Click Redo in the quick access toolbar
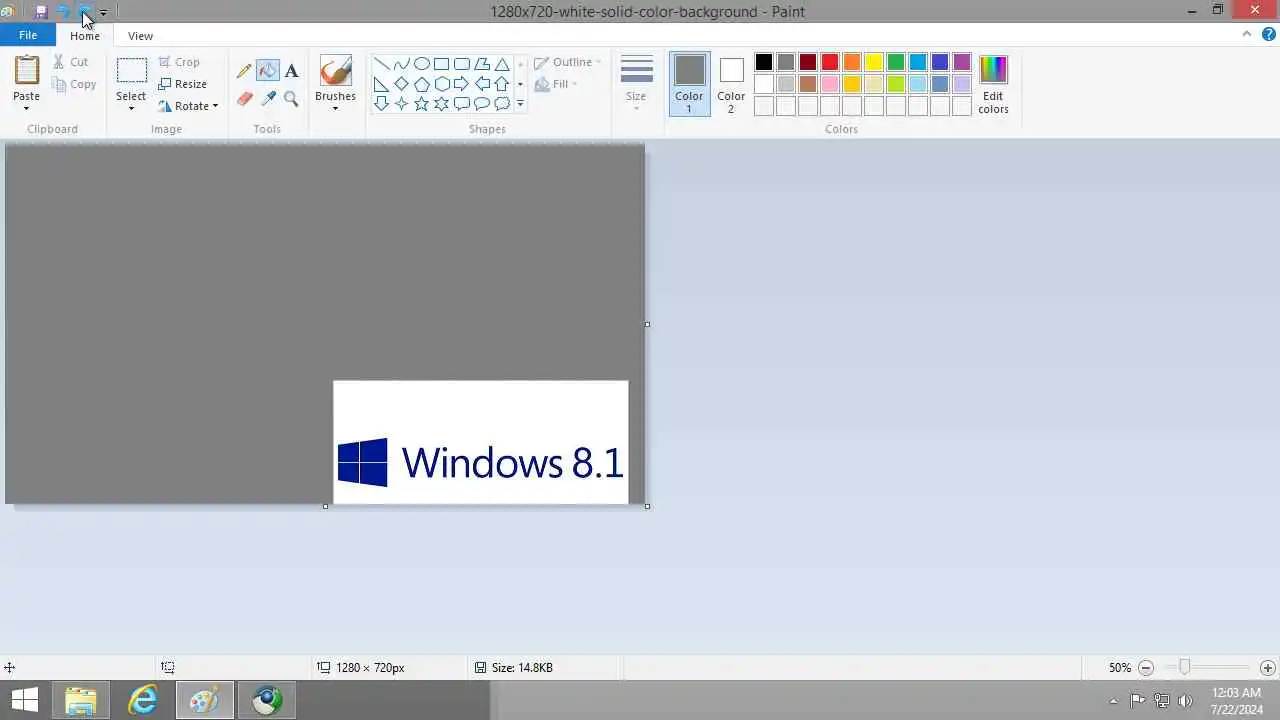The height and width of the screenshot is (720, 1280). point(85,12)
